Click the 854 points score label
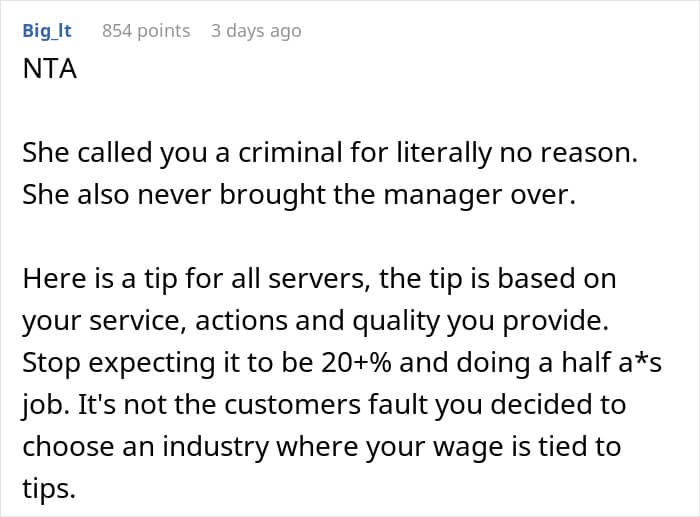This screenshot has width=700, height=517. pyautogui.click(x=146, y=31)
